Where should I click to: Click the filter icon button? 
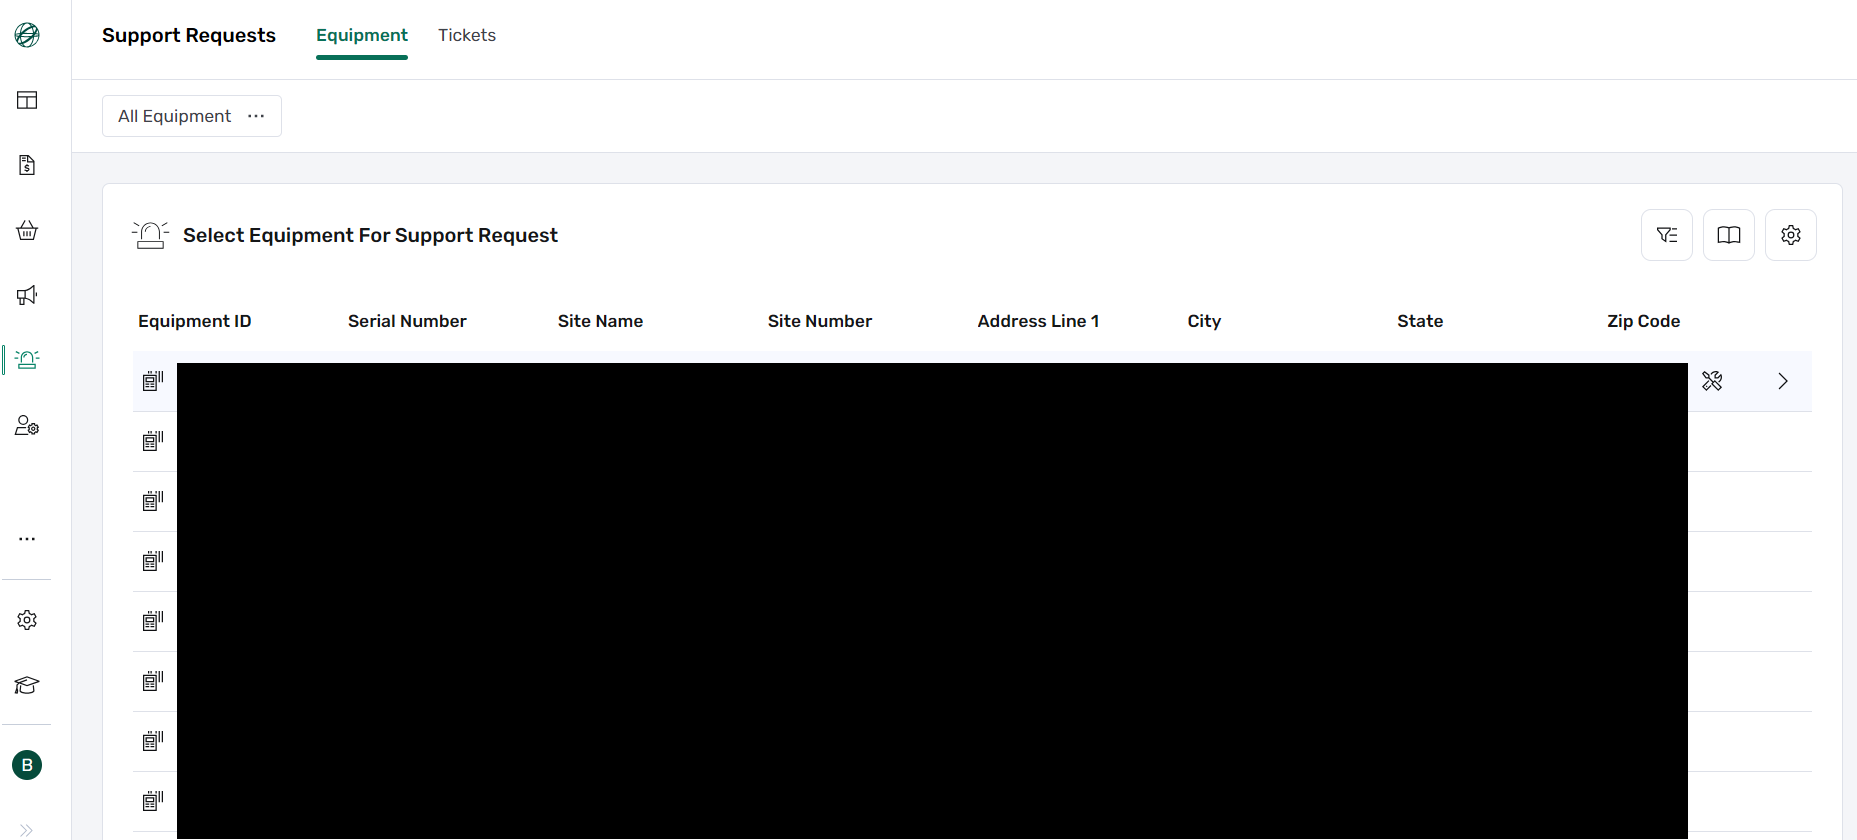[x=1667, y=235]
